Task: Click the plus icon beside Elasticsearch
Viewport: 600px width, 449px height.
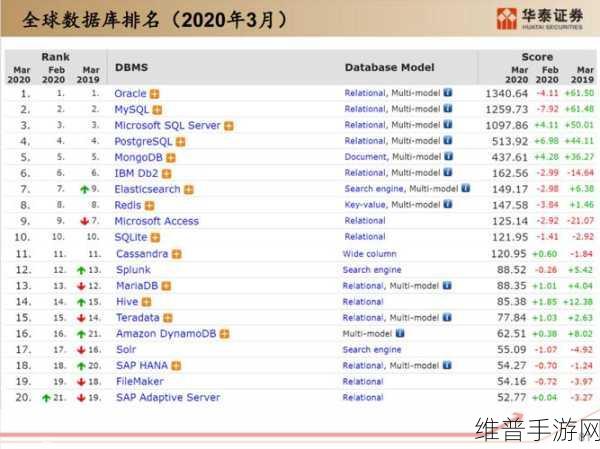Action: click(x=189, y=190)
